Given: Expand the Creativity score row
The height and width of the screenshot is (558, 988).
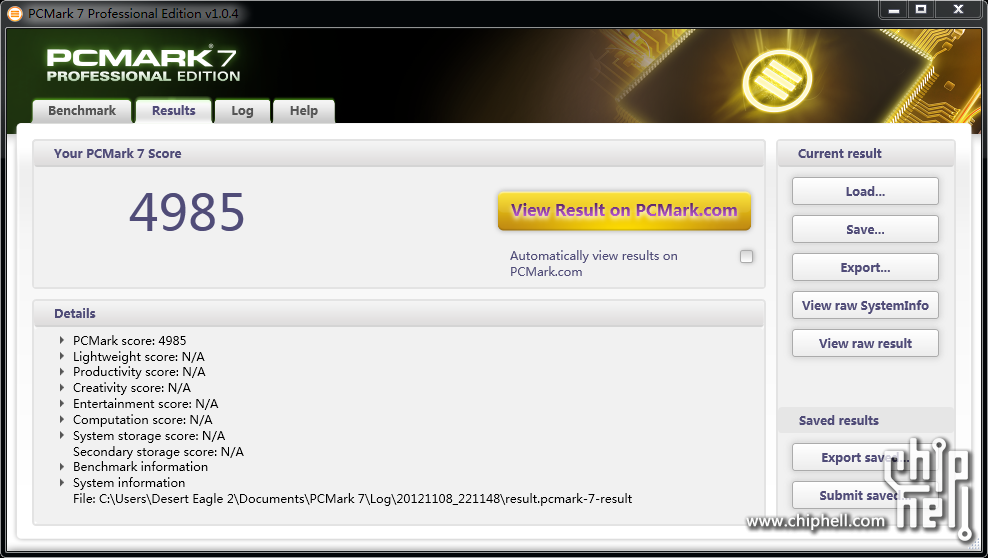Looking at the screenshot, I should click(x=62, y=387).
